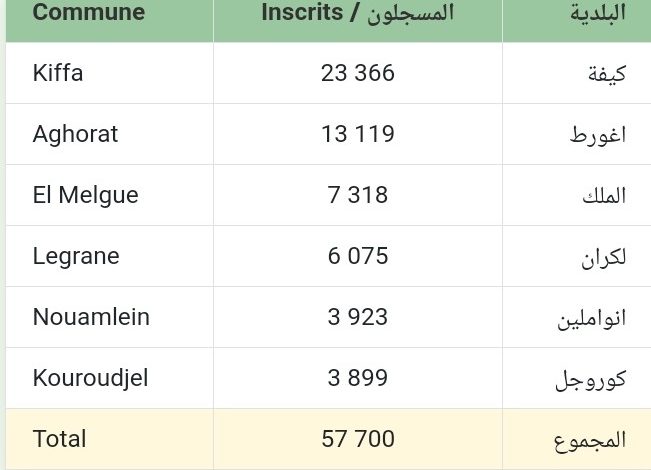Click the total value 57 700
The width and height of the screenshot is (651, 470).
coord(357,439)
